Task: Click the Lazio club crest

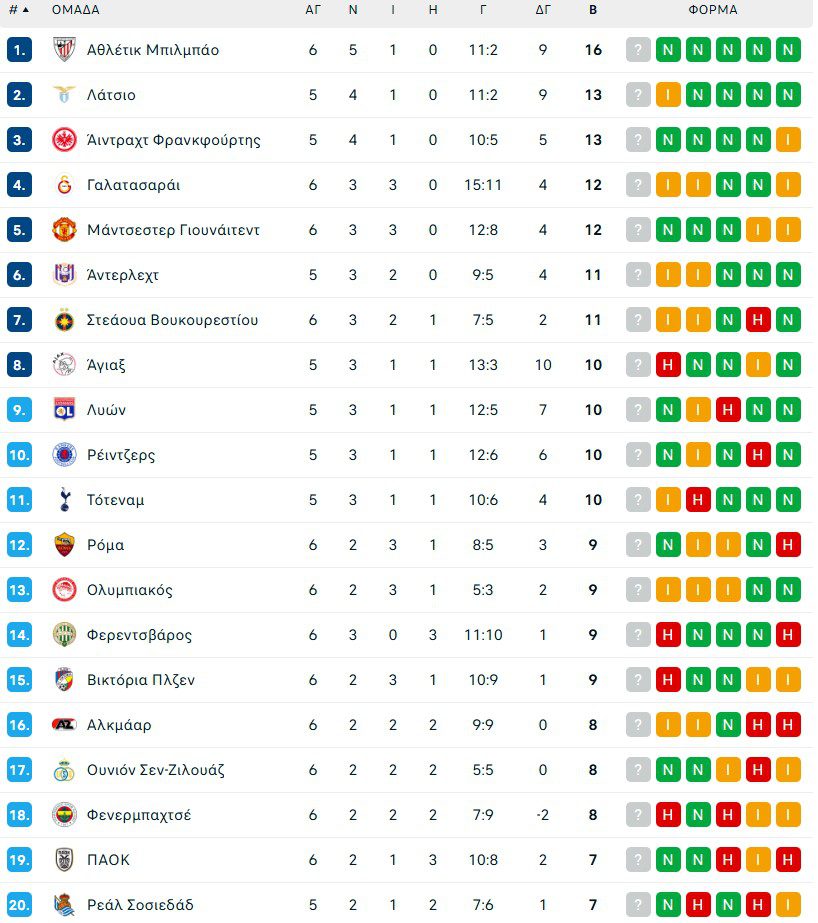Action: (x=64, y=95)
